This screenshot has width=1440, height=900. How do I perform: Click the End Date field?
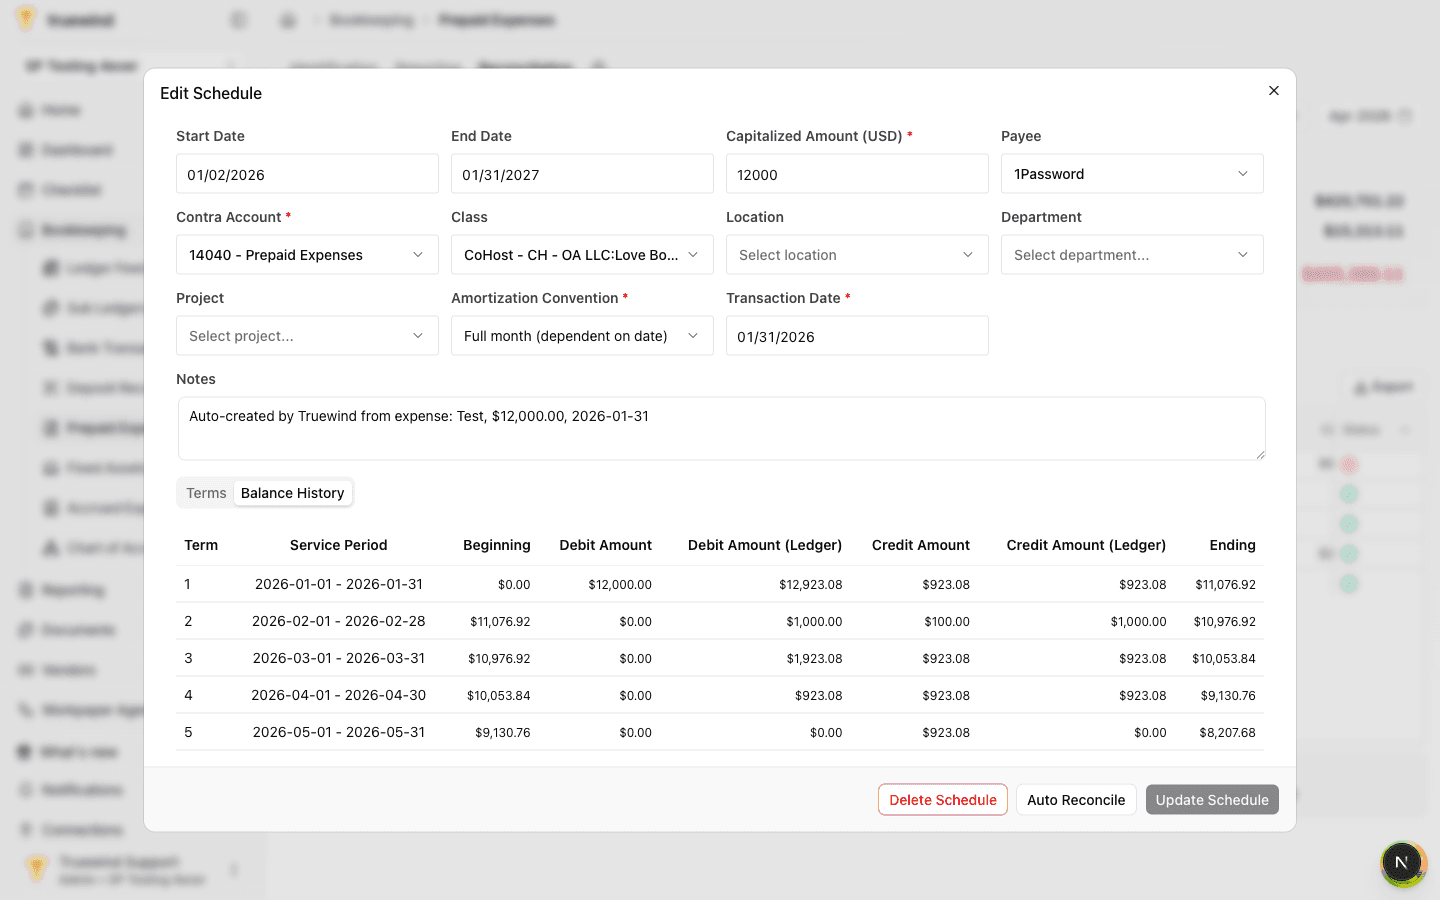pos(582,174)
